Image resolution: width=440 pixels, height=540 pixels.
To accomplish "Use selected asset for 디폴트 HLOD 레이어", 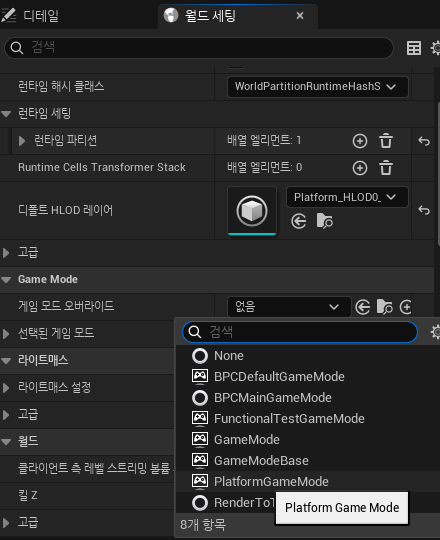I will pos(298,221).
